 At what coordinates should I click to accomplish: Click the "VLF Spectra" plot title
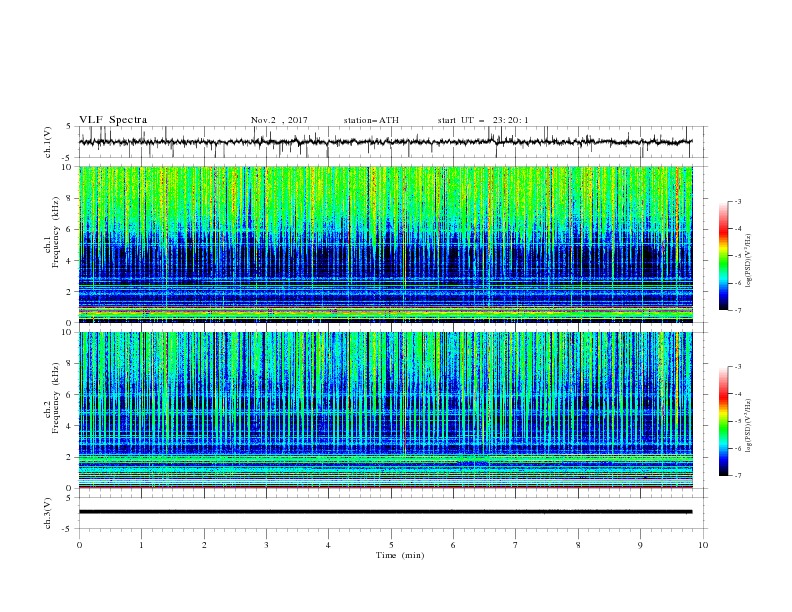(x=113, y=120)
